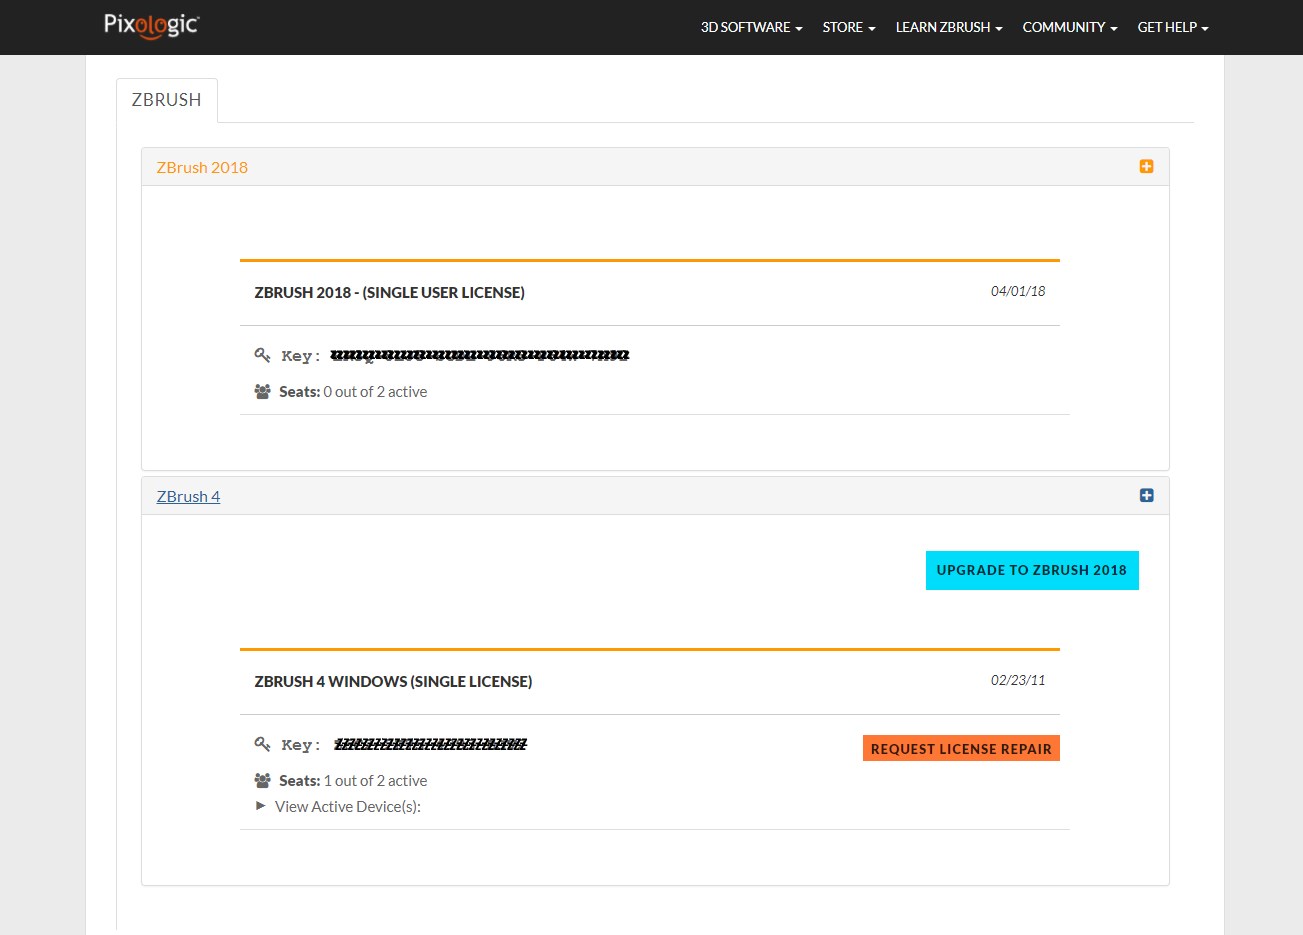The height and width of the screenshot is (935, 1303).
Task: Open the GET HELP dropdown menu
Action: (1173, 27)
